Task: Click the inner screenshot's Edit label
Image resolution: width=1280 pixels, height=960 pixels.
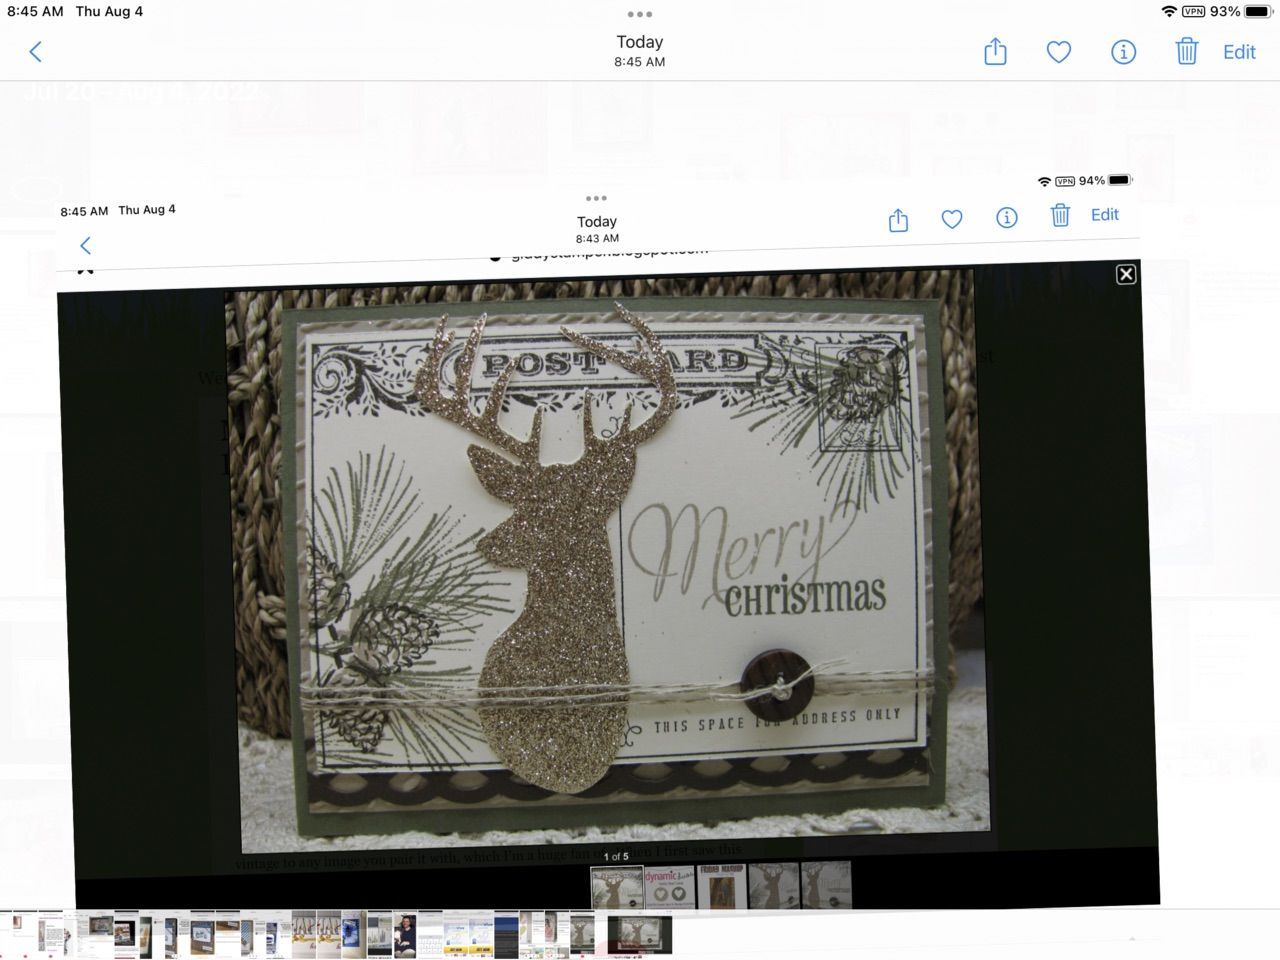Action: (x=1105, y=214)
